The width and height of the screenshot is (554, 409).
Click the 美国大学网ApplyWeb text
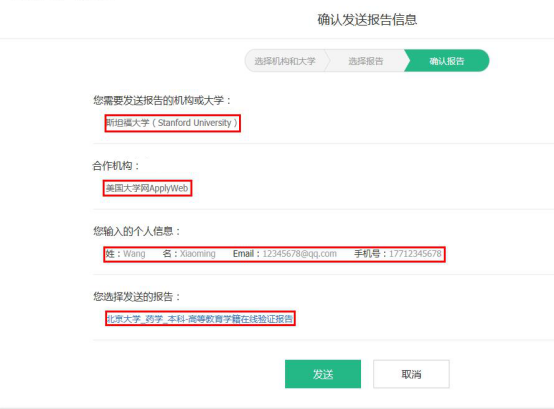click(147, 188)
